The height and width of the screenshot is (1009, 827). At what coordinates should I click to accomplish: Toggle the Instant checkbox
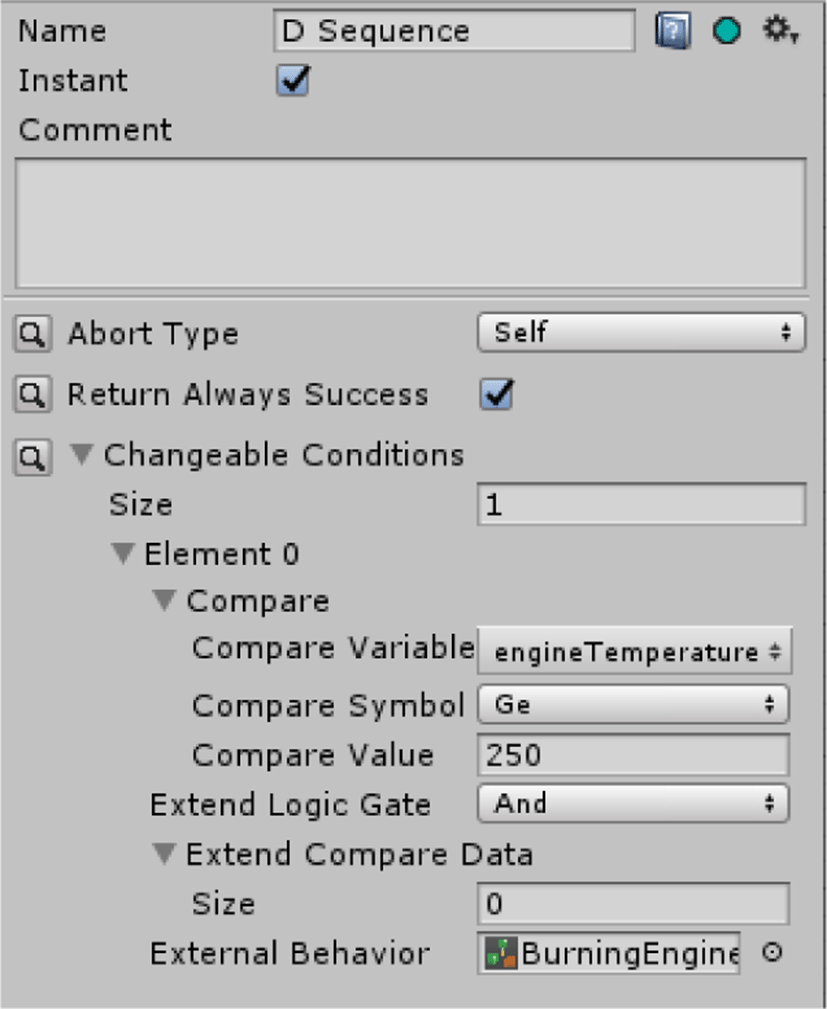point(293,80)
